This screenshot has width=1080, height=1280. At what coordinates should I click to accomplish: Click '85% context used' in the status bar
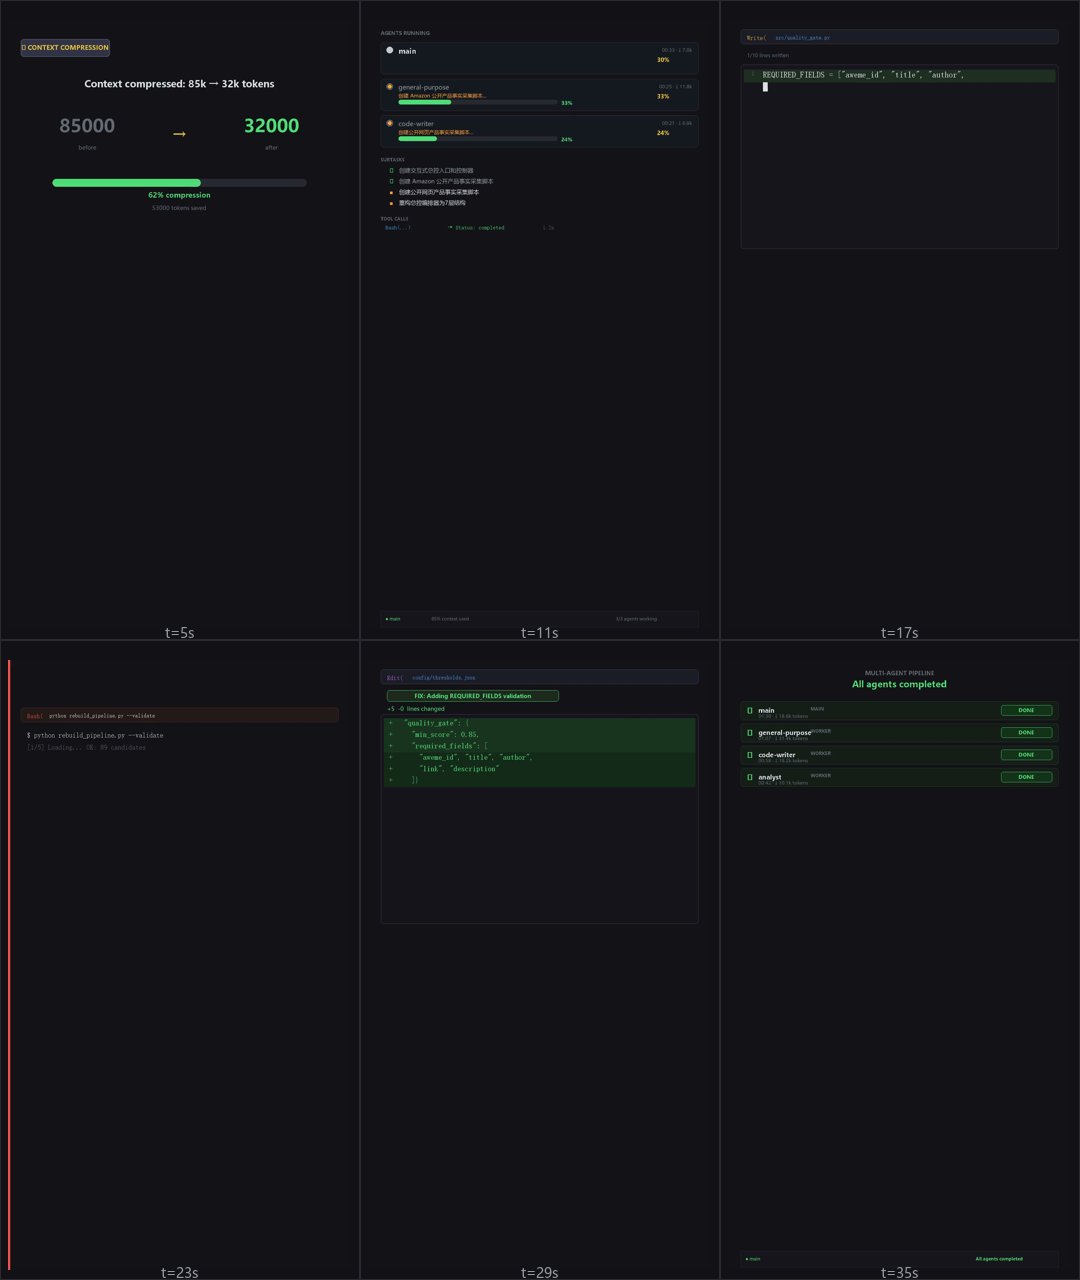click(x=450, y=619)
